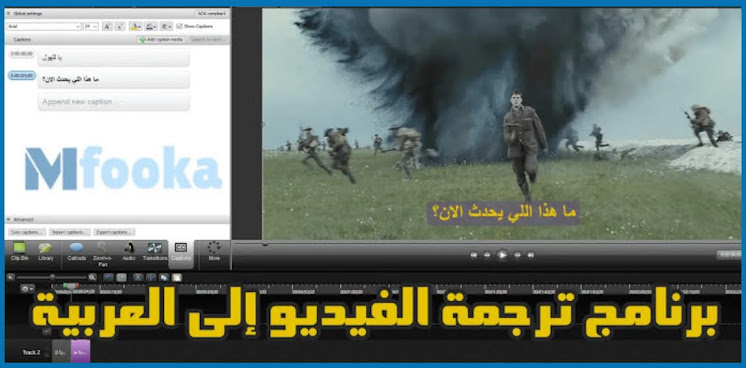Click the timeline Copy button
746x368 pixels.
point(164,277)
